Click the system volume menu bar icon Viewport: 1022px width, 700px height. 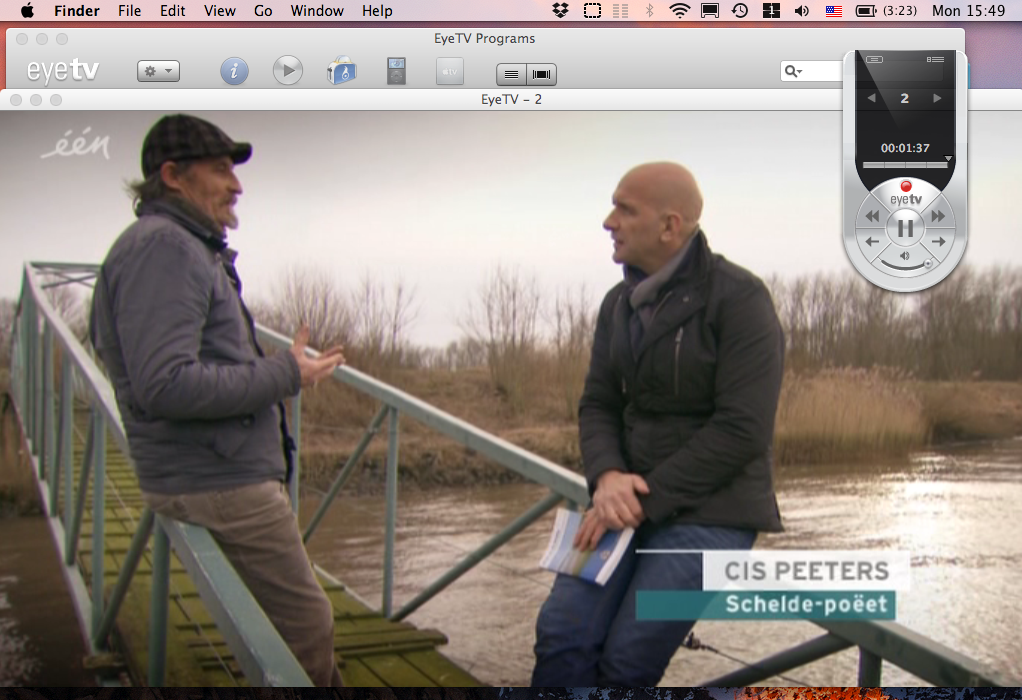[802, 10]
